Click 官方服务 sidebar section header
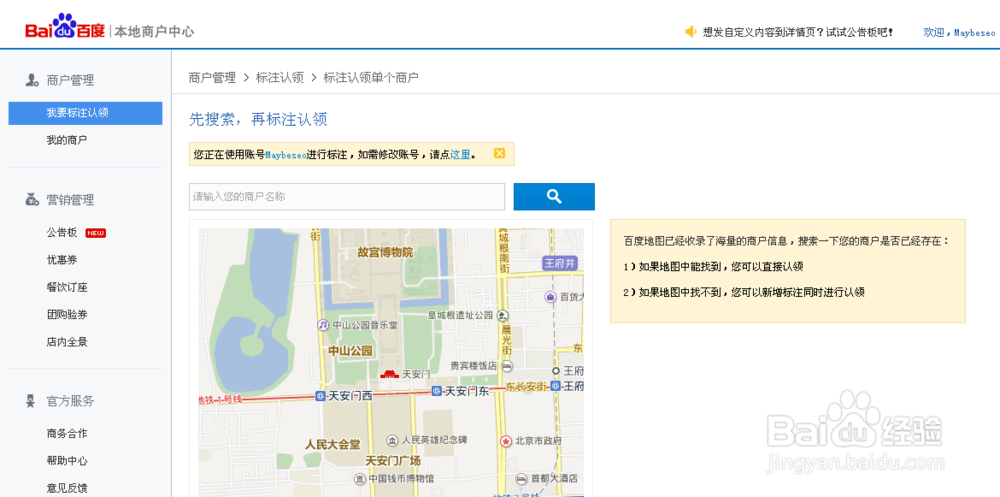This screenshot has height=497, width=1000. point(70,401)
